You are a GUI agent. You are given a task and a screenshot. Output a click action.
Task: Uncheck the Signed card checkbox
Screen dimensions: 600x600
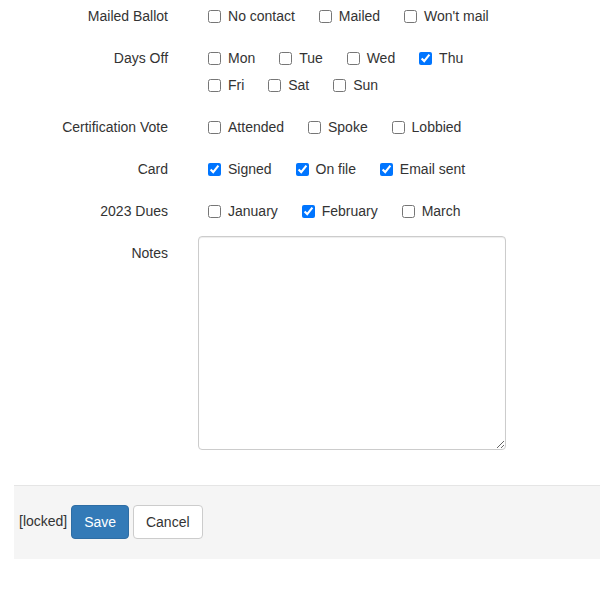[214, 170]
